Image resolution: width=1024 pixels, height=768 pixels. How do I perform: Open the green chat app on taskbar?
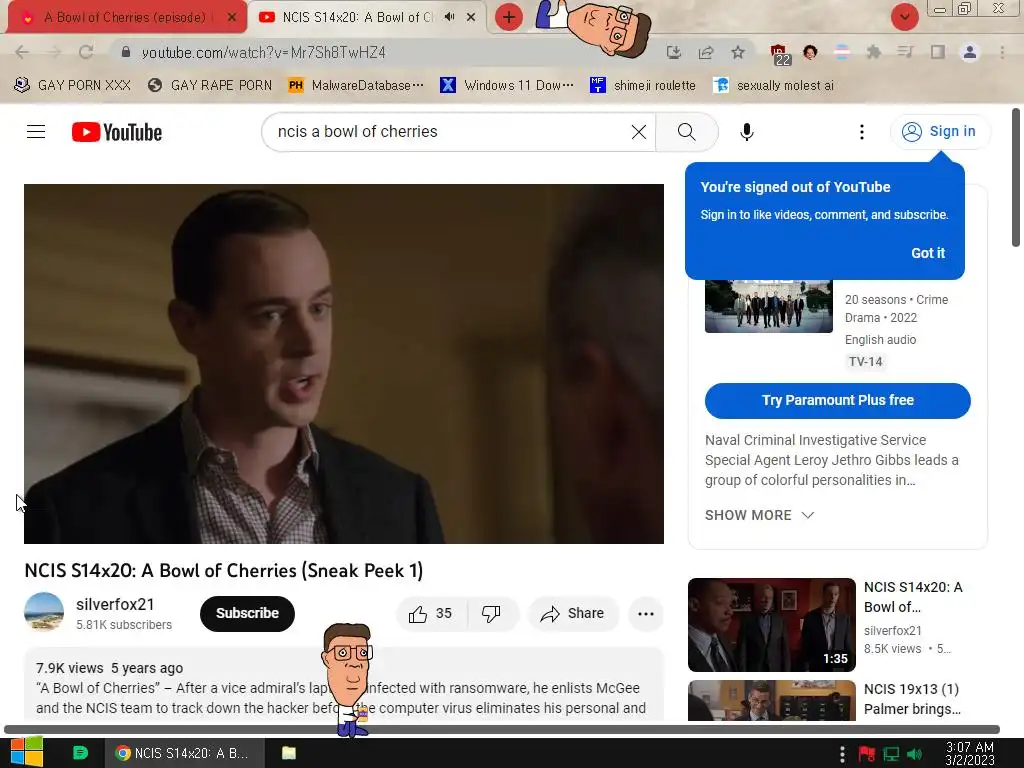[x=80, y=752]
